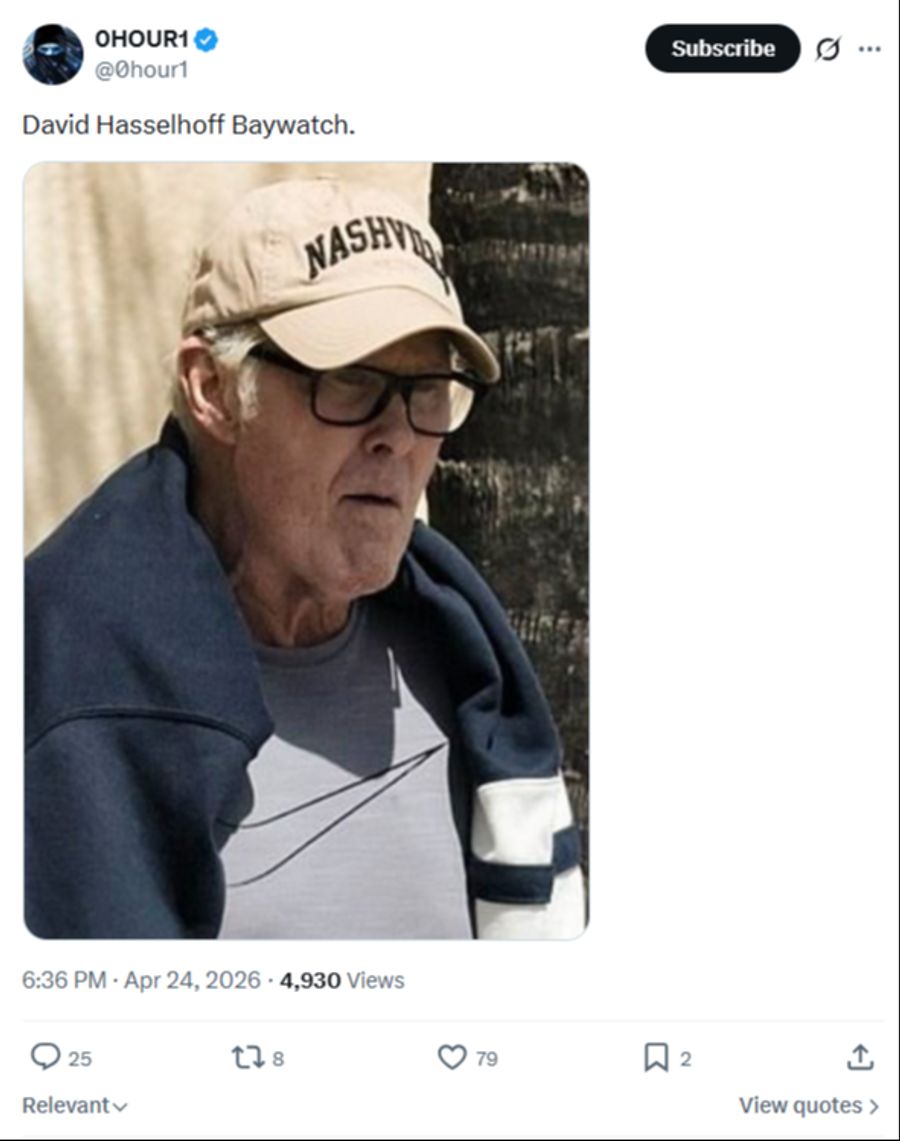Click the 4,930 Views counter

(x=342, y=980)
